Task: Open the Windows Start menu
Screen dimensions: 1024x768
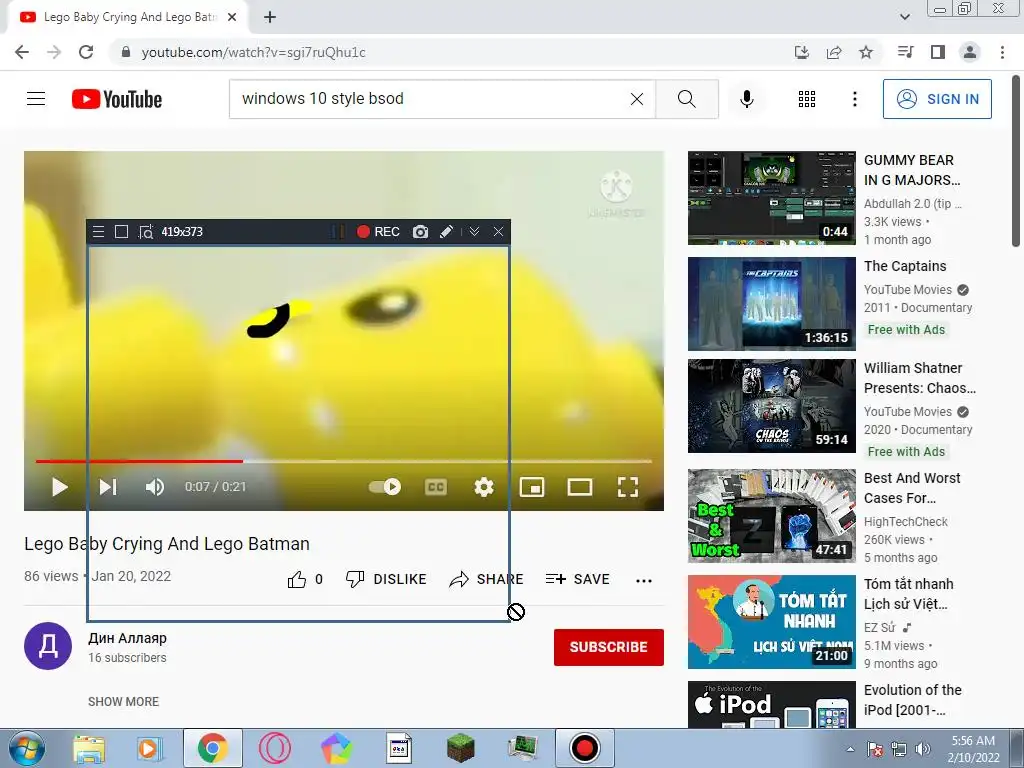Action: [x=27, y=748]
